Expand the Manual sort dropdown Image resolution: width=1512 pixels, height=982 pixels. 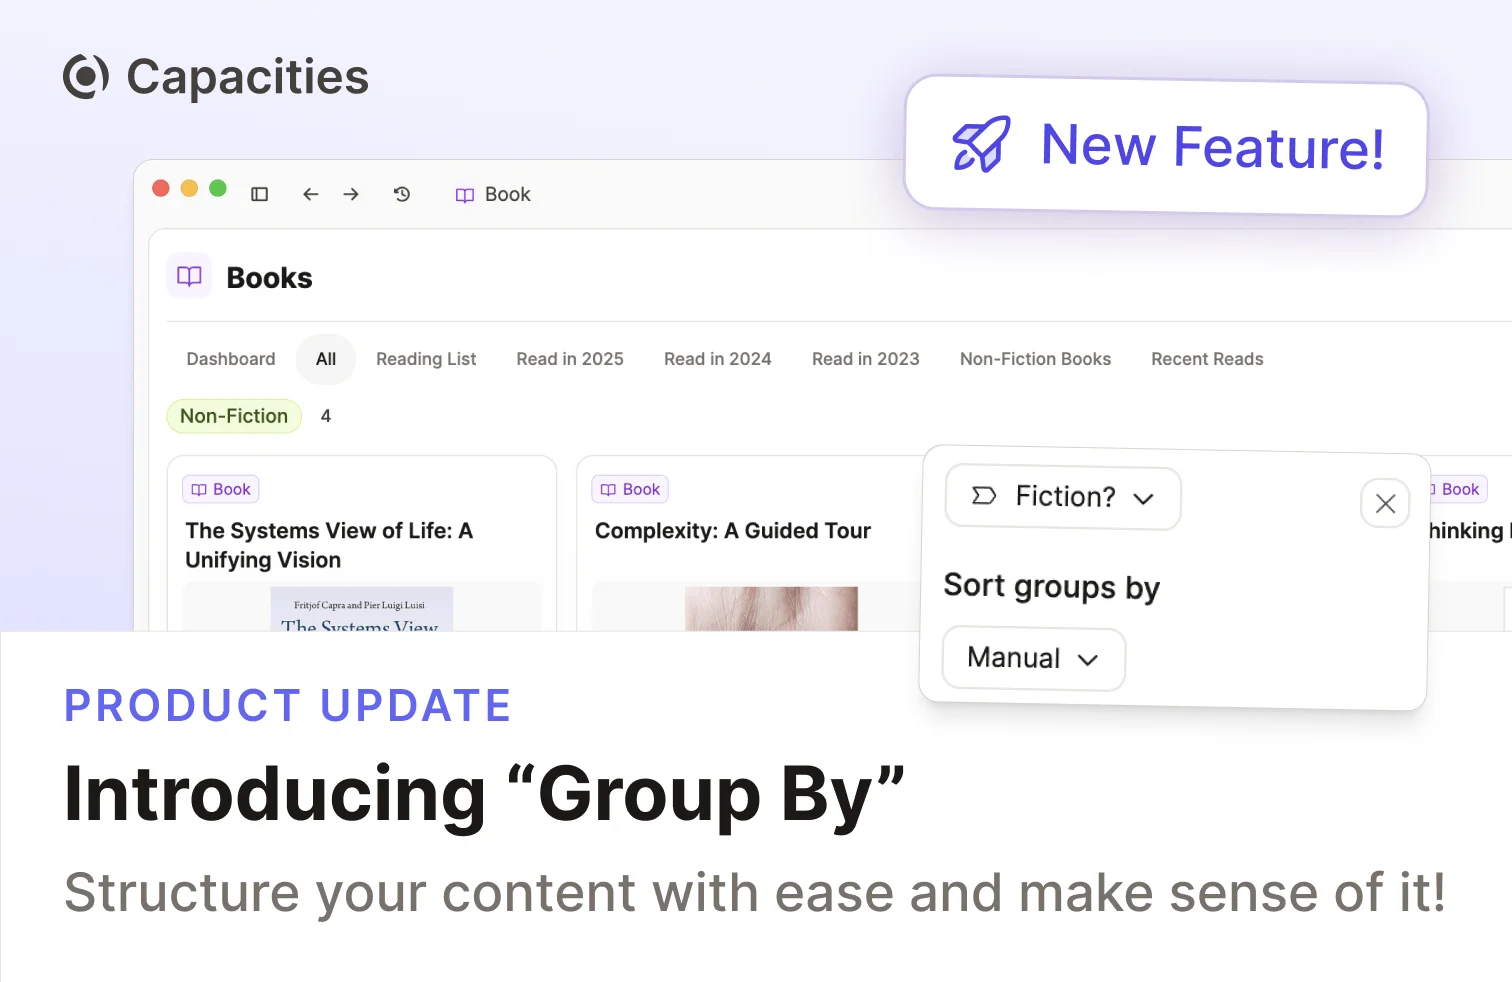[x=1033, y=658]
